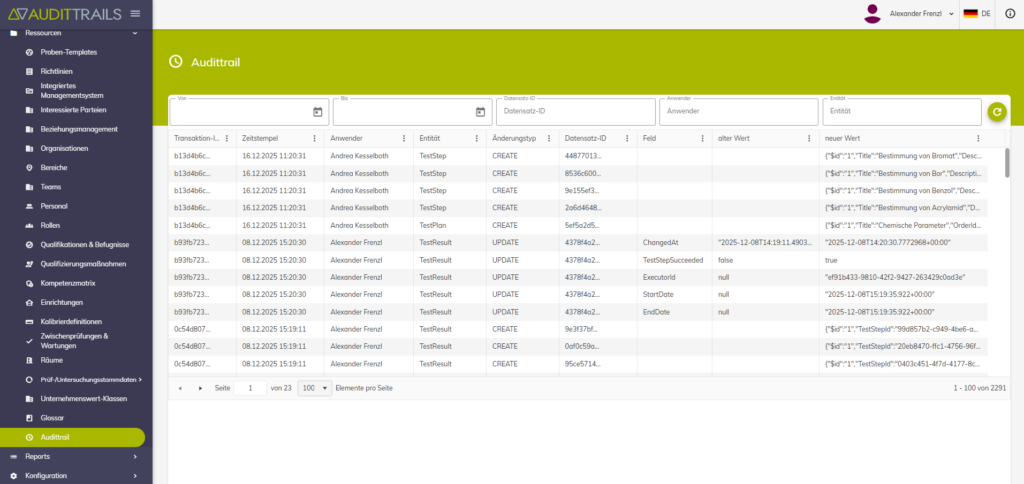The width and height of the screenshot is (1024, 484).
Task: Open column menu for Anwender header
Action: (x=404, y=138)
